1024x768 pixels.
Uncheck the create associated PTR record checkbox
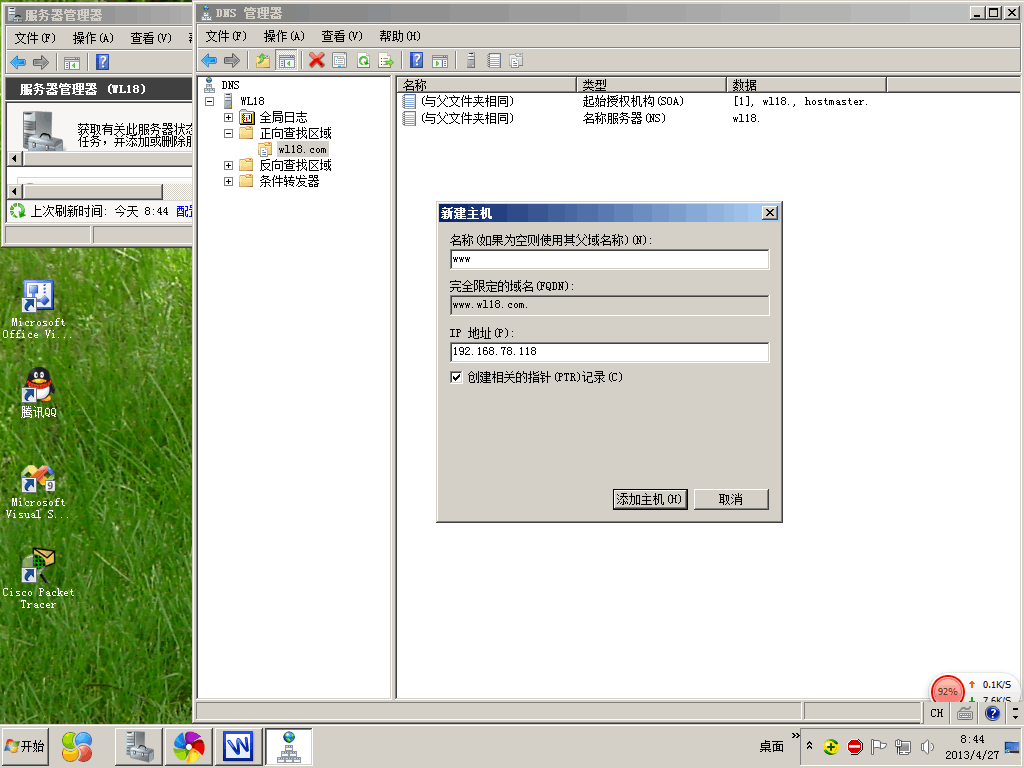457,378
